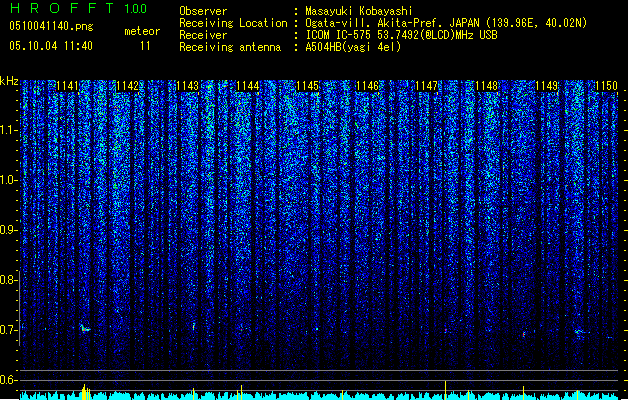Click the Receiving Location label
Screen dimensions: 629x400
point(233,23)
